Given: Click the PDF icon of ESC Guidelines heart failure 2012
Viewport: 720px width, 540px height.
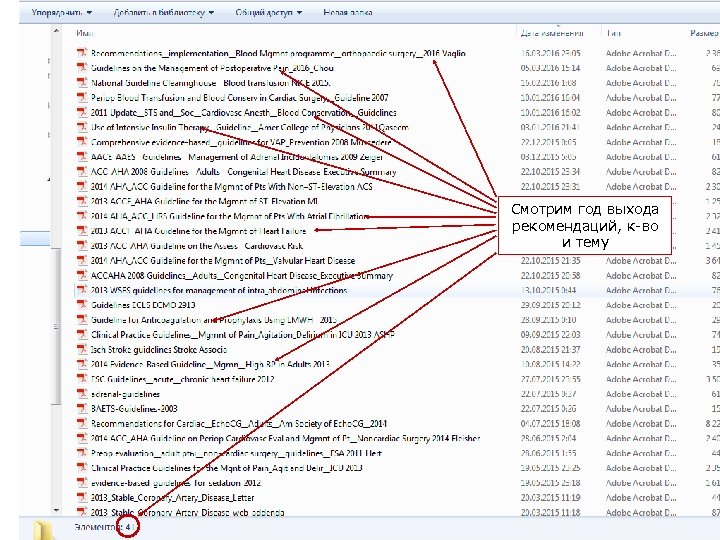Looking at the screenshot, I should pos(82,379).
